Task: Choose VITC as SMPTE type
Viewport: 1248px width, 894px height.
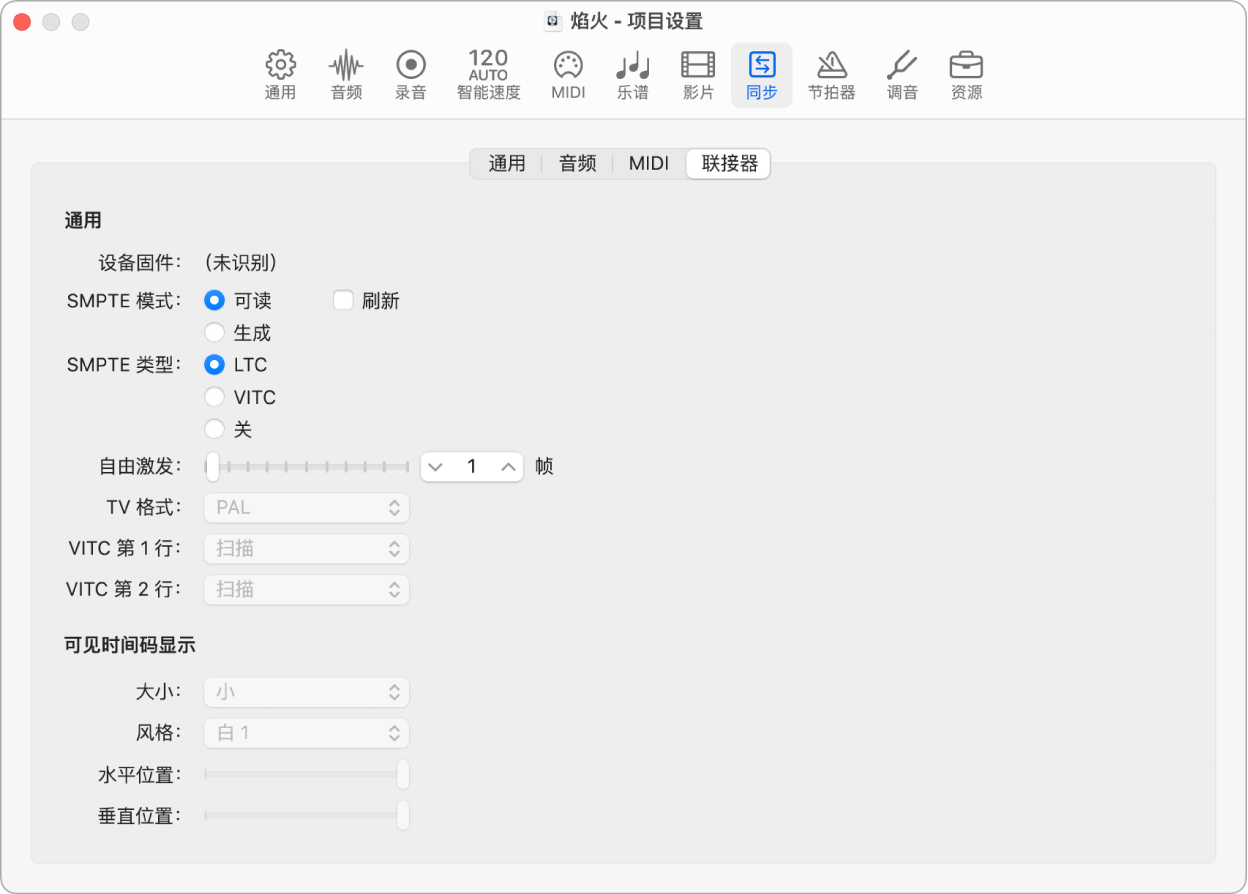Action: coord(214,397)
